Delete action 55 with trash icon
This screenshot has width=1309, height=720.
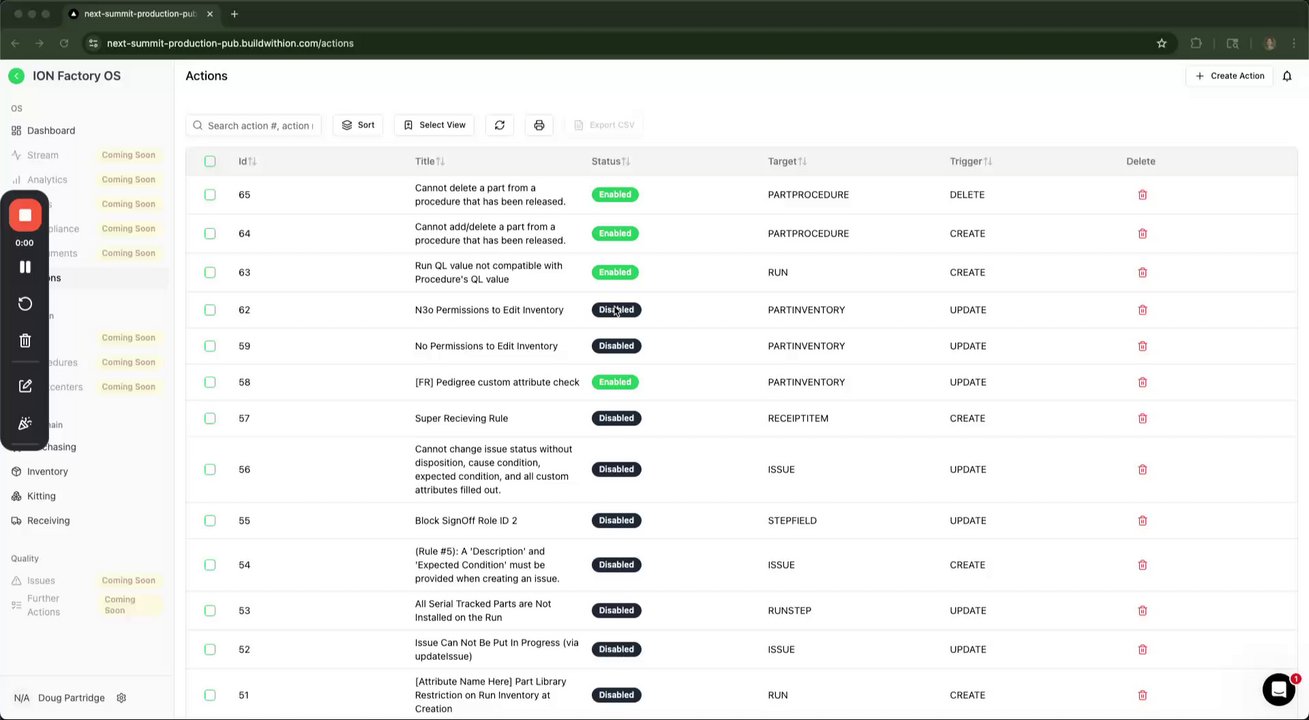coord(1142,521)
